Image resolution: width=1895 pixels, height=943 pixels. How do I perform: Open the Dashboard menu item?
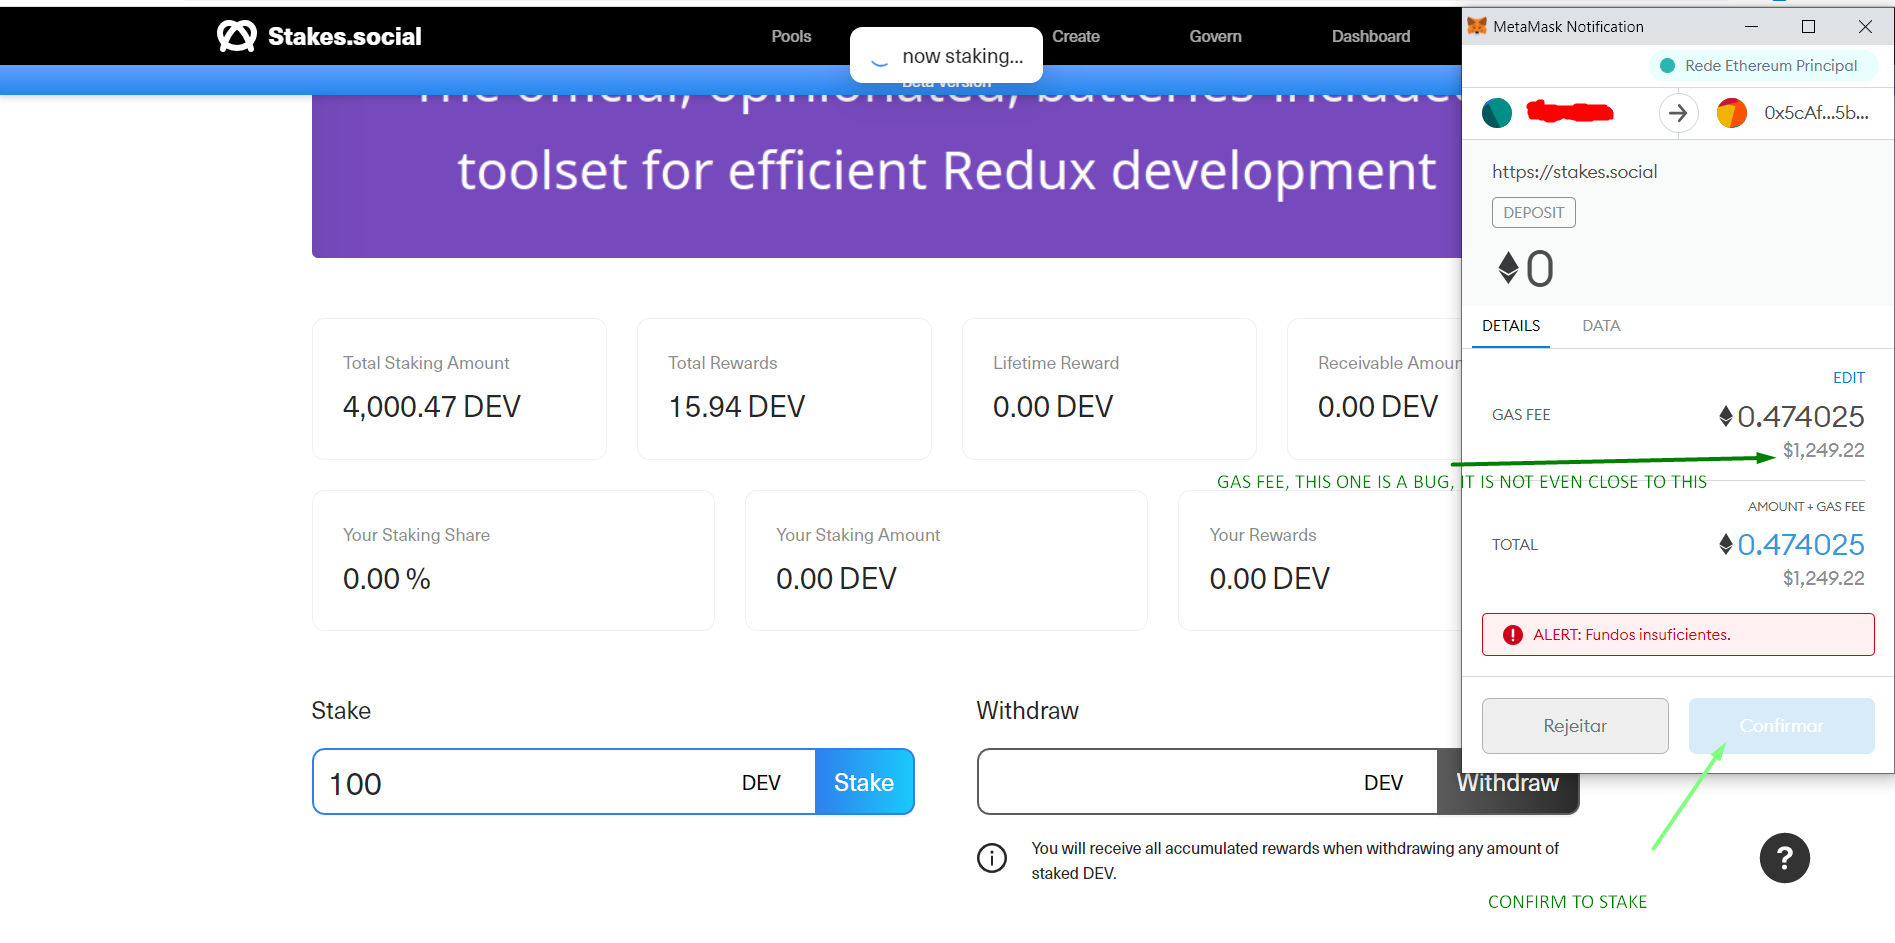click(x=1370, y=36)
